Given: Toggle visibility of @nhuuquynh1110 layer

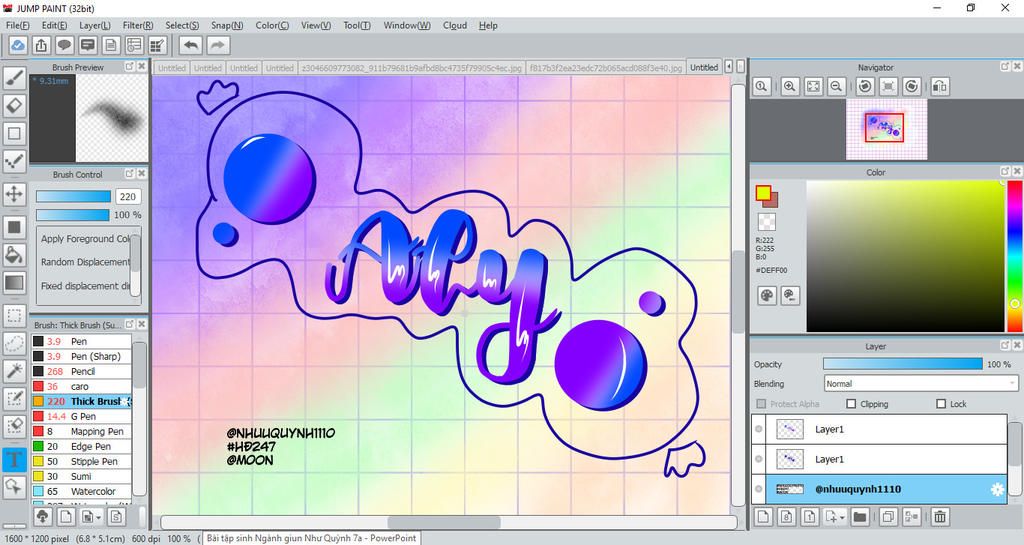Looking at the screenshot, I should [758, 489].
